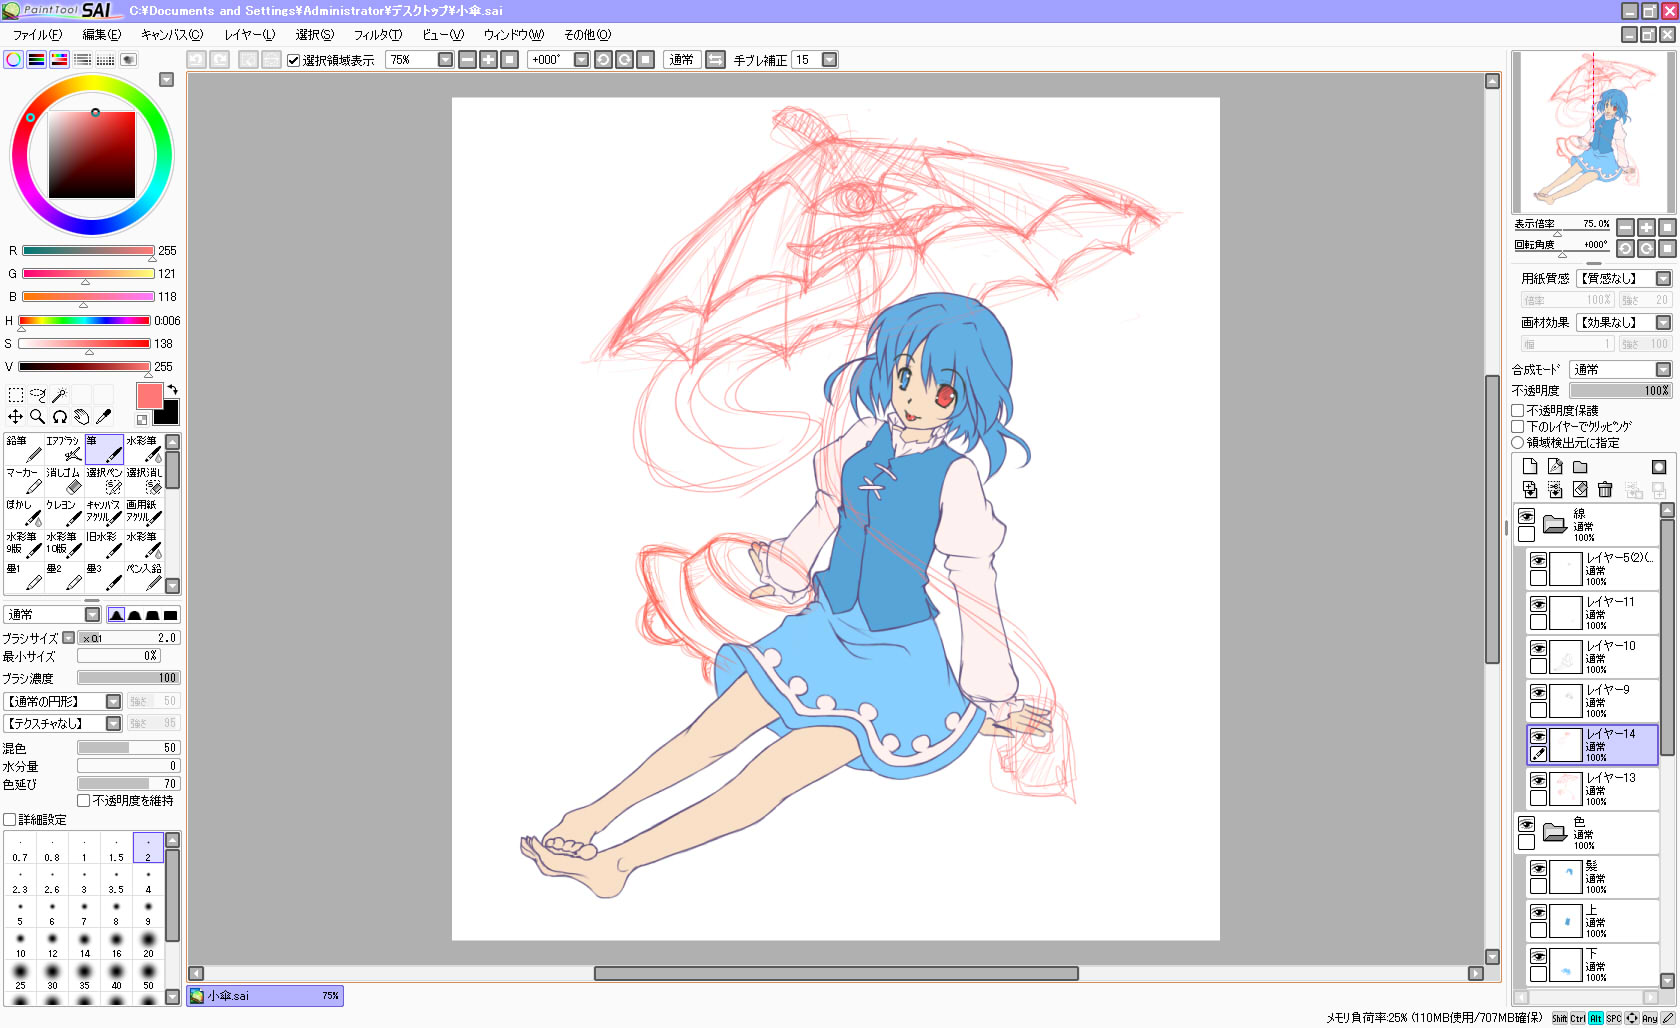Screen dimensions: 1680x1028
Task: Pick the 水彩筆 brush beside 筆
Action: [144, 449]
